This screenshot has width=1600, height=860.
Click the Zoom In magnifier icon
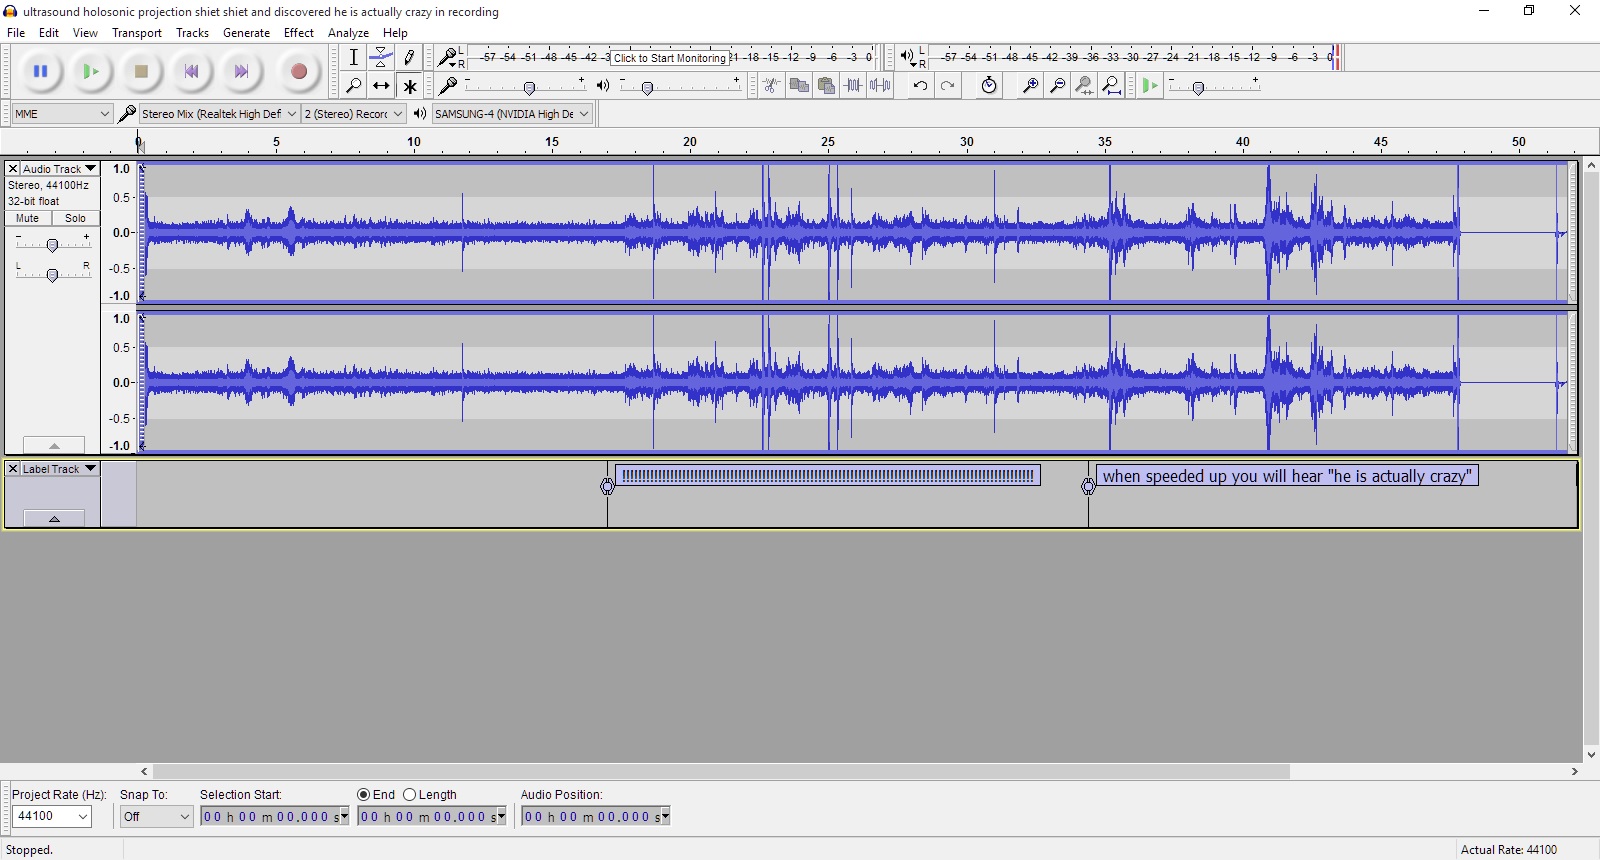1029,86
